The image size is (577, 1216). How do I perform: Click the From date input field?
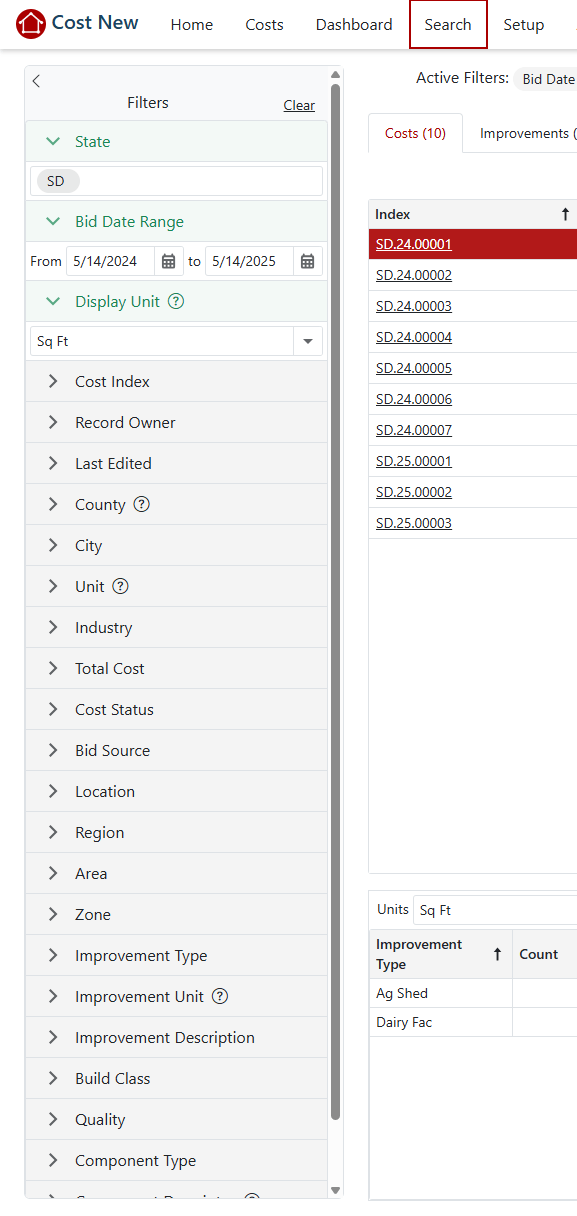pyautogui.click(x=110, y=261)
